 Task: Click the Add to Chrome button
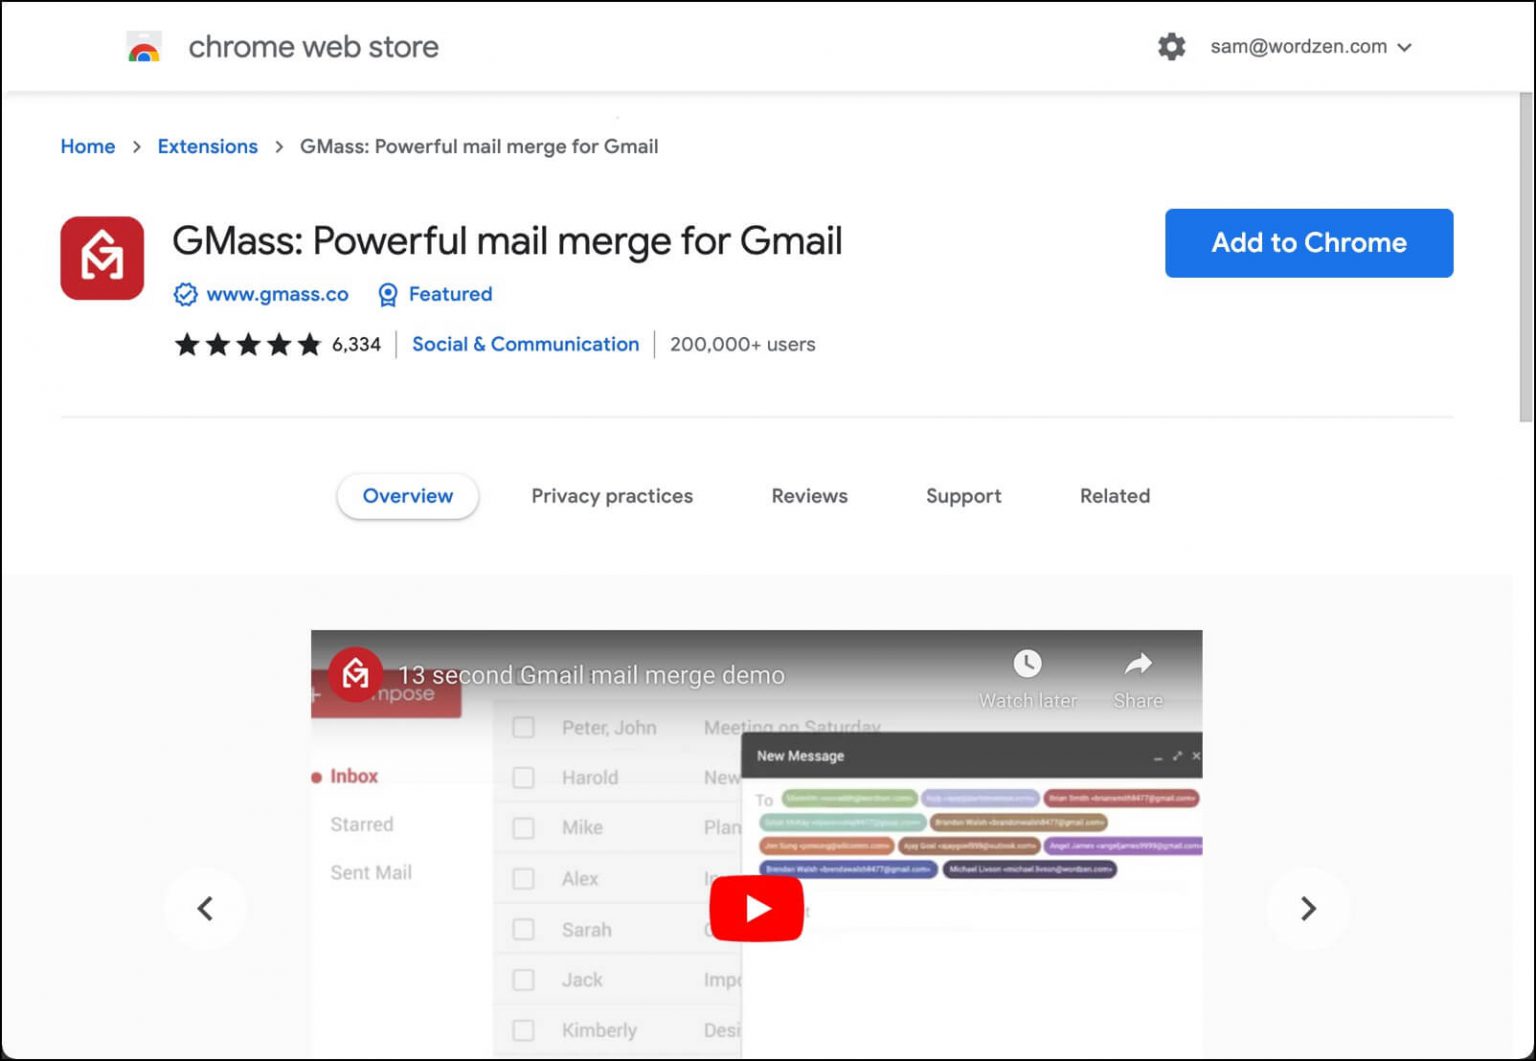(1308, 243)
